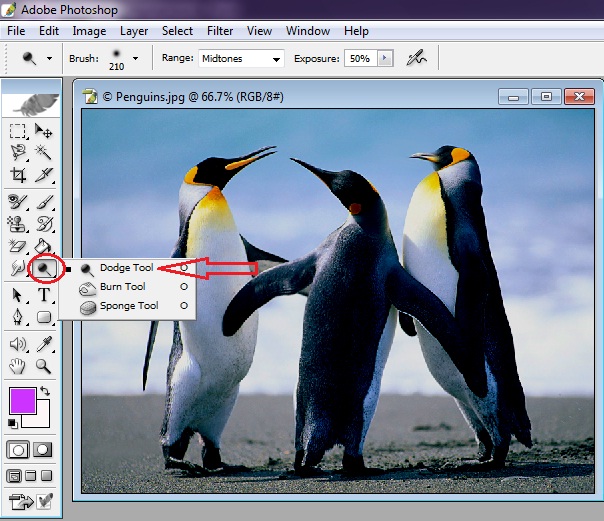The image size is (604, 521).
Task: Choose Dodge Tool from the flyout
Action: tap(129, 268)
